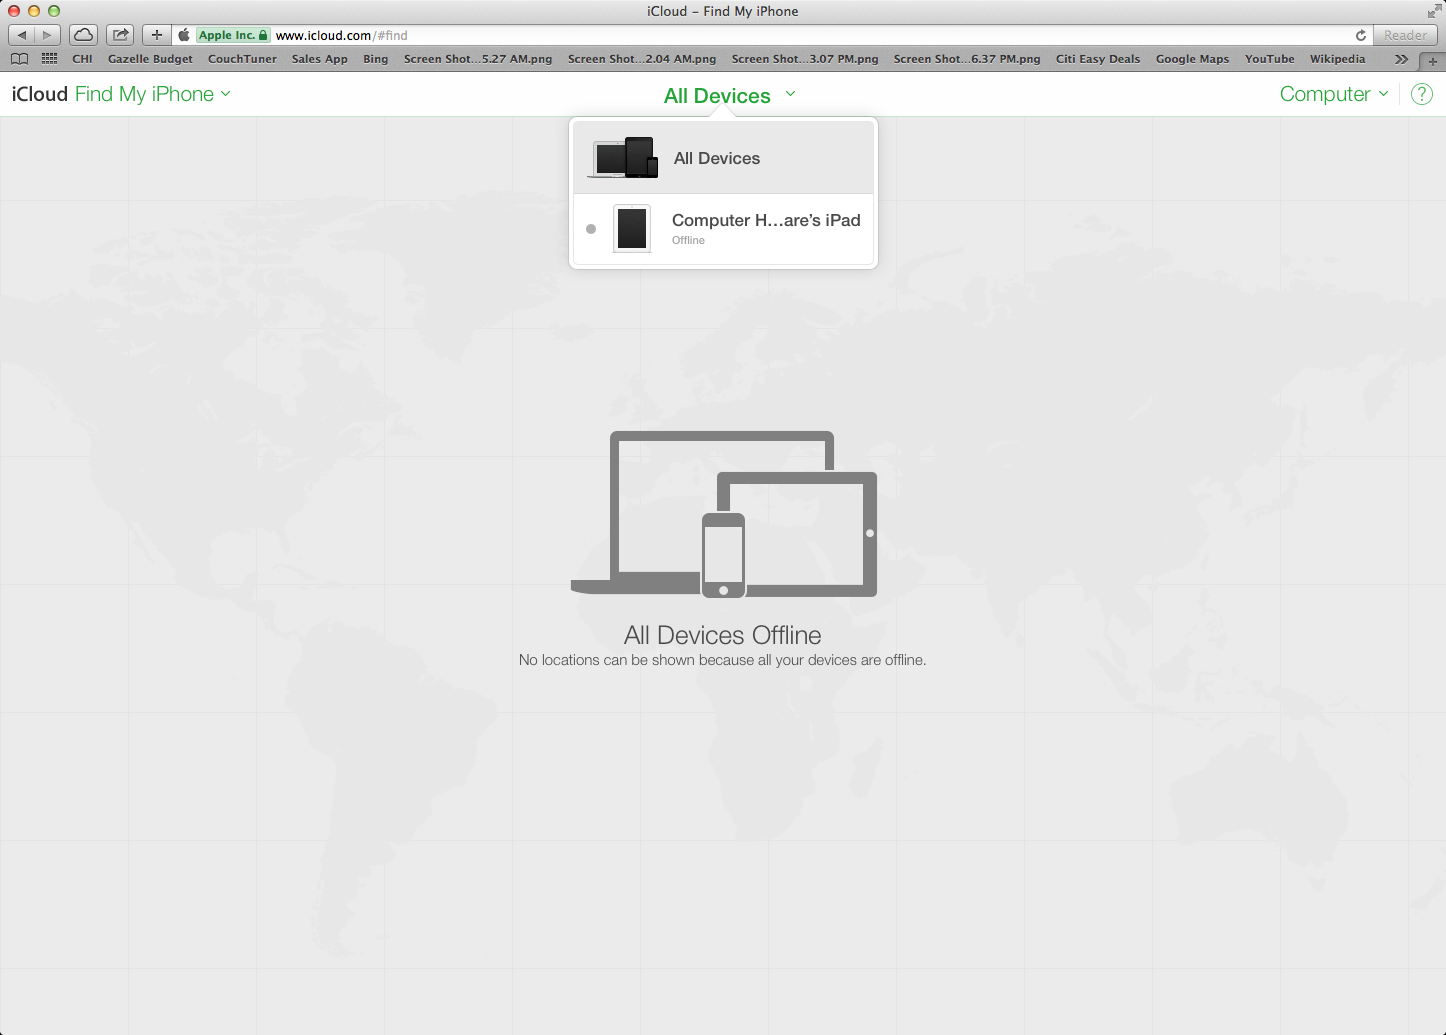Click the Reader button in address bar
This screenshot has height=1035, width=1446.
point(1405,35)
